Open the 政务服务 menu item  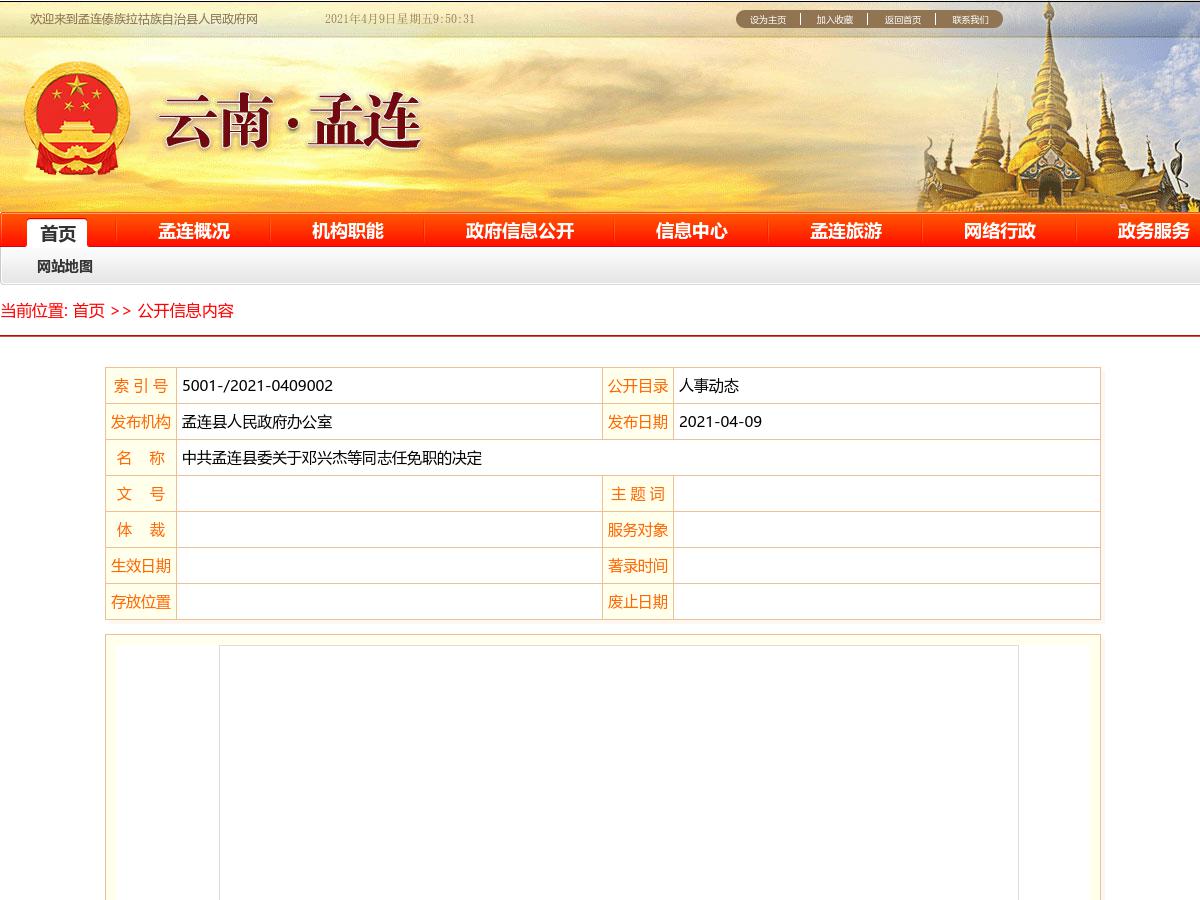[1154, 231]
